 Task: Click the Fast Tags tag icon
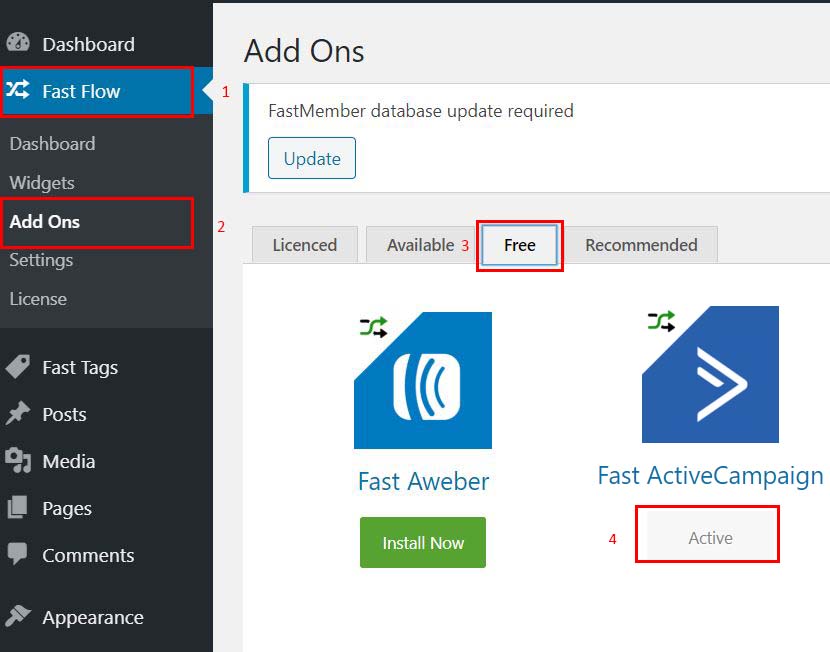pos(18,366)
